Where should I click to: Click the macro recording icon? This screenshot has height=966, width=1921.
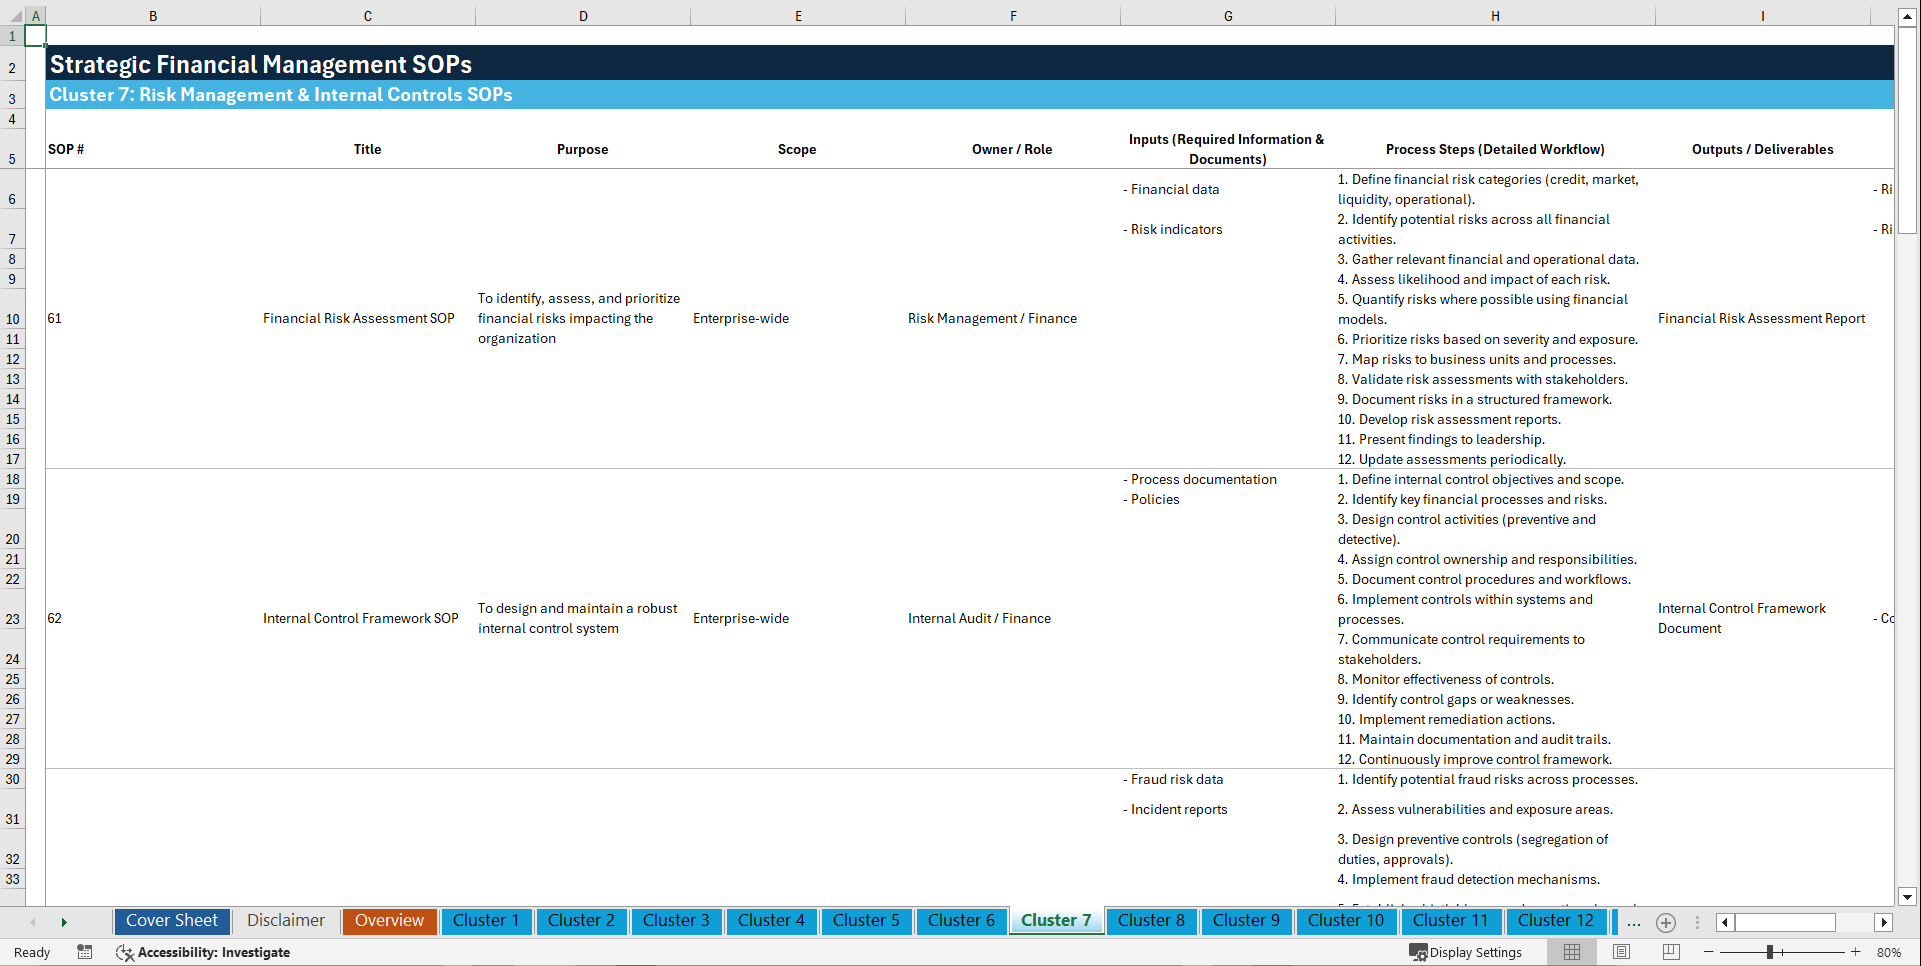pyautogui.click(x=85, y=953)
